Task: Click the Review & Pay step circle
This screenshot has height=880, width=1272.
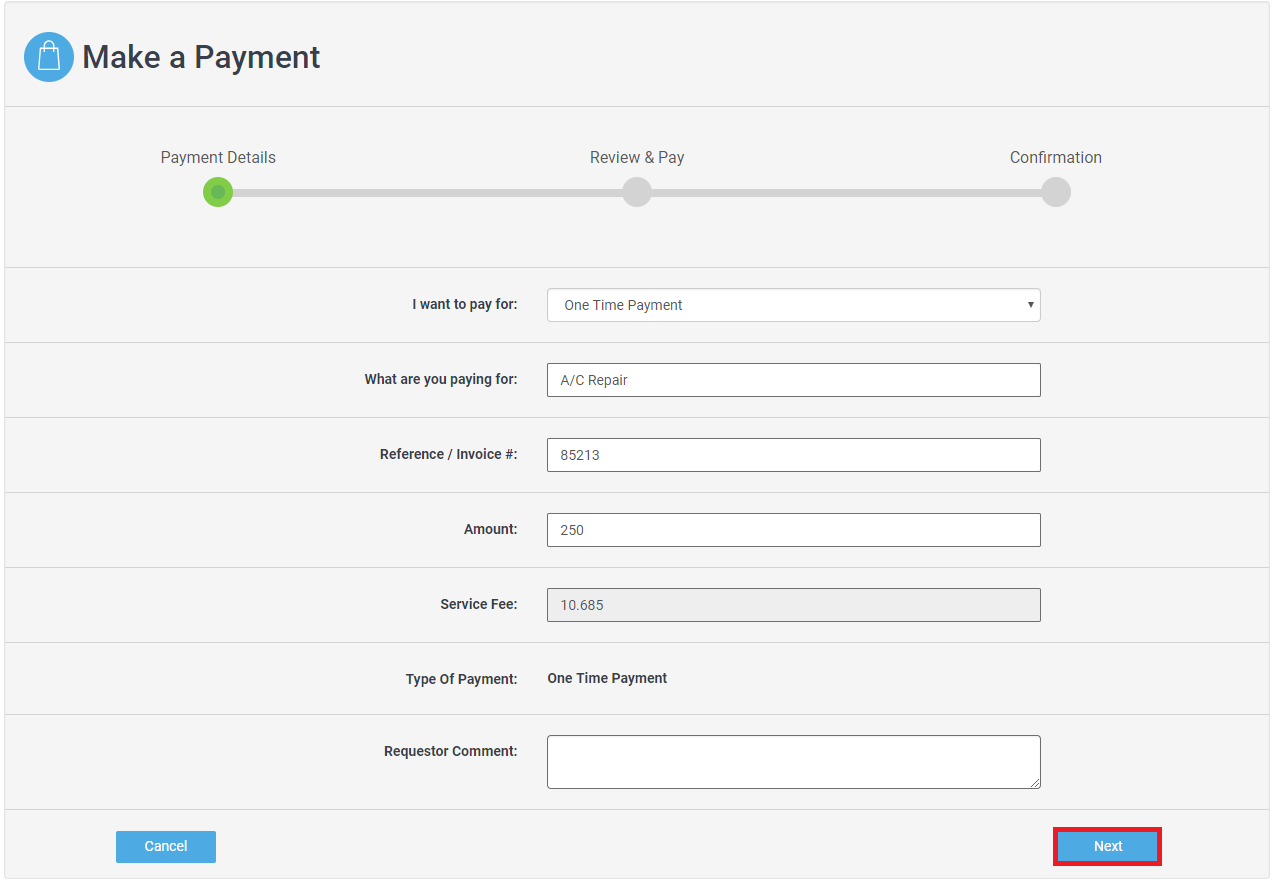Action: (x=637, y=192)
